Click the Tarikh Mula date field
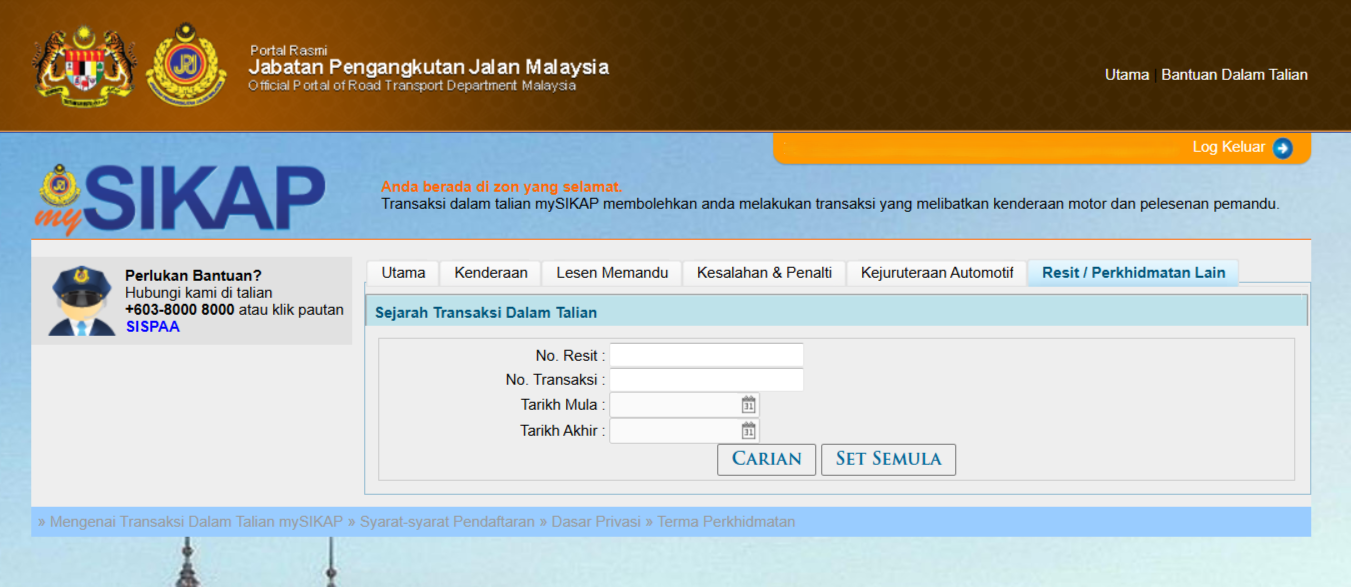 [x=685, y=405]
